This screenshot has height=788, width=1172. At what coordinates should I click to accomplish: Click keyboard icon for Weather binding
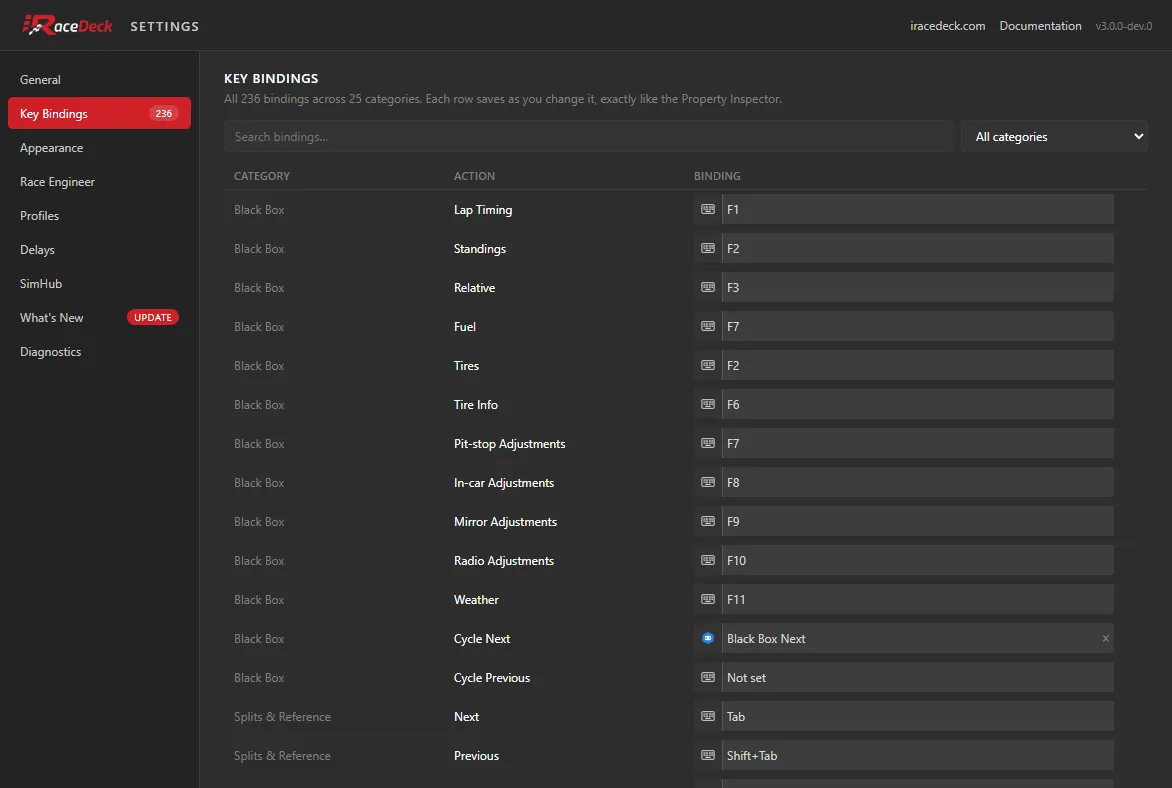pos(707,599)
